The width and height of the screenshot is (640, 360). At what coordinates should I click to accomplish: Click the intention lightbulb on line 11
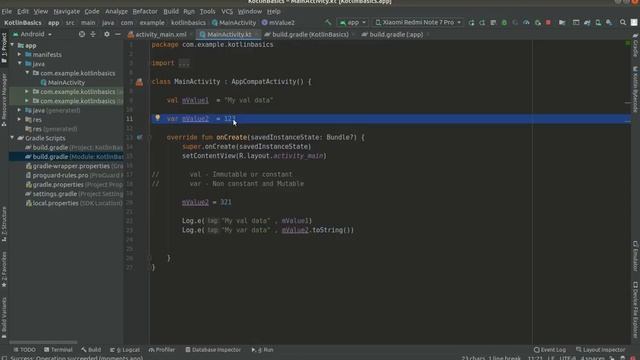pos(158,118)
